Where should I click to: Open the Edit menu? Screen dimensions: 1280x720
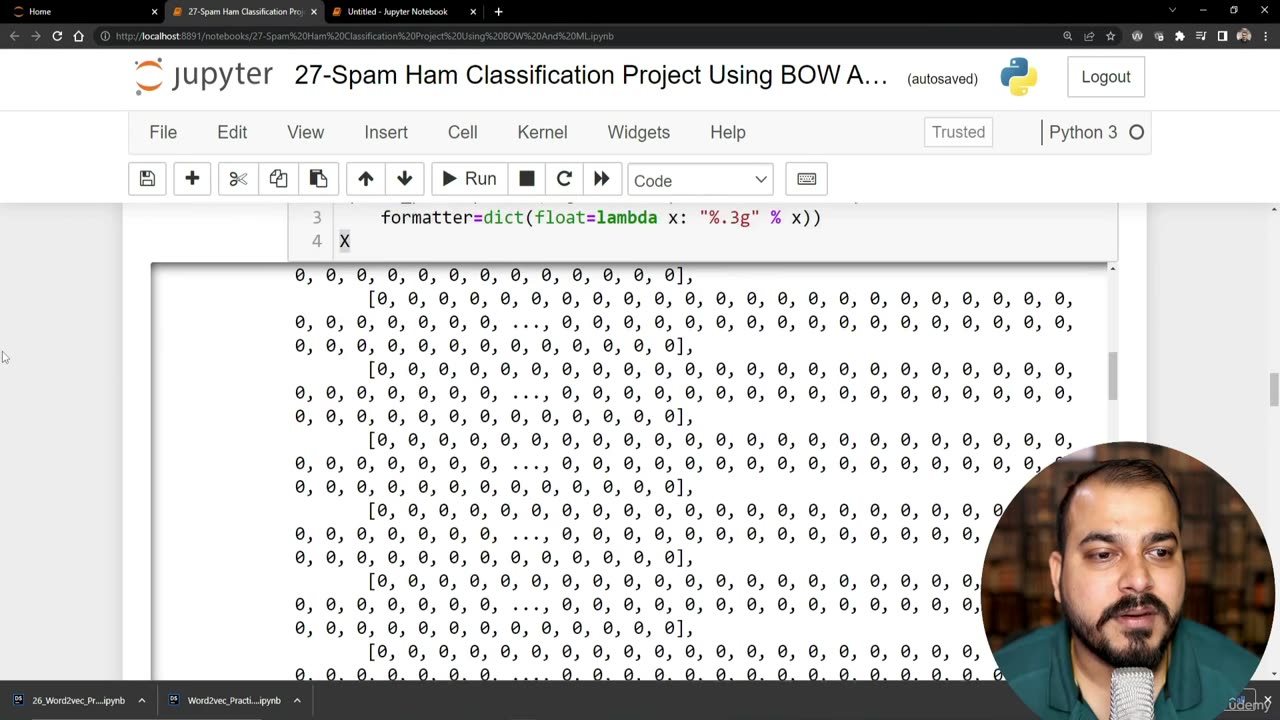click(x=232, y=132)
